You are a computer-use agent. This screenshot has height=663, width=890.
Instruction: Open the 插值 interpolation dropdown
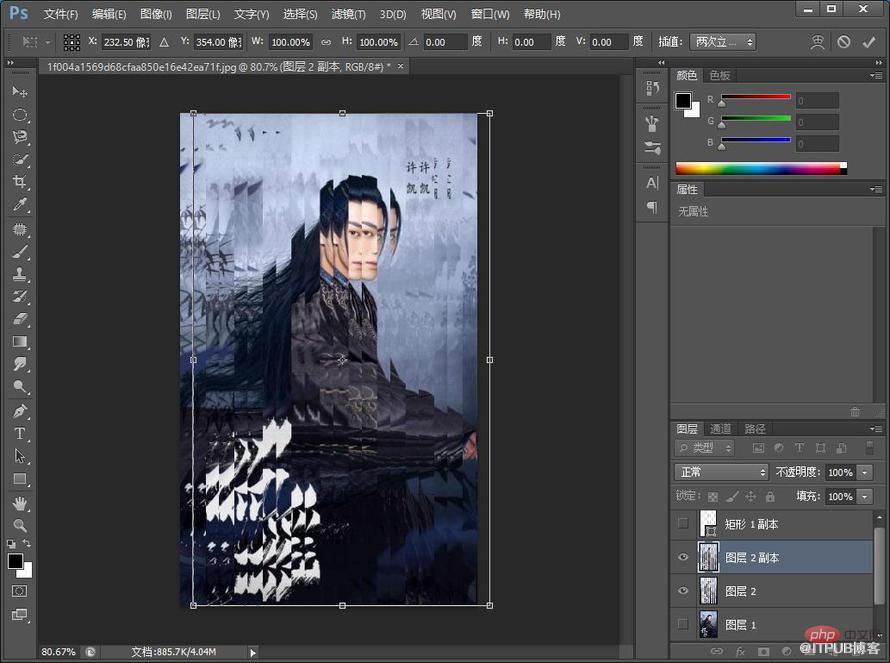[x=723, y=42]
